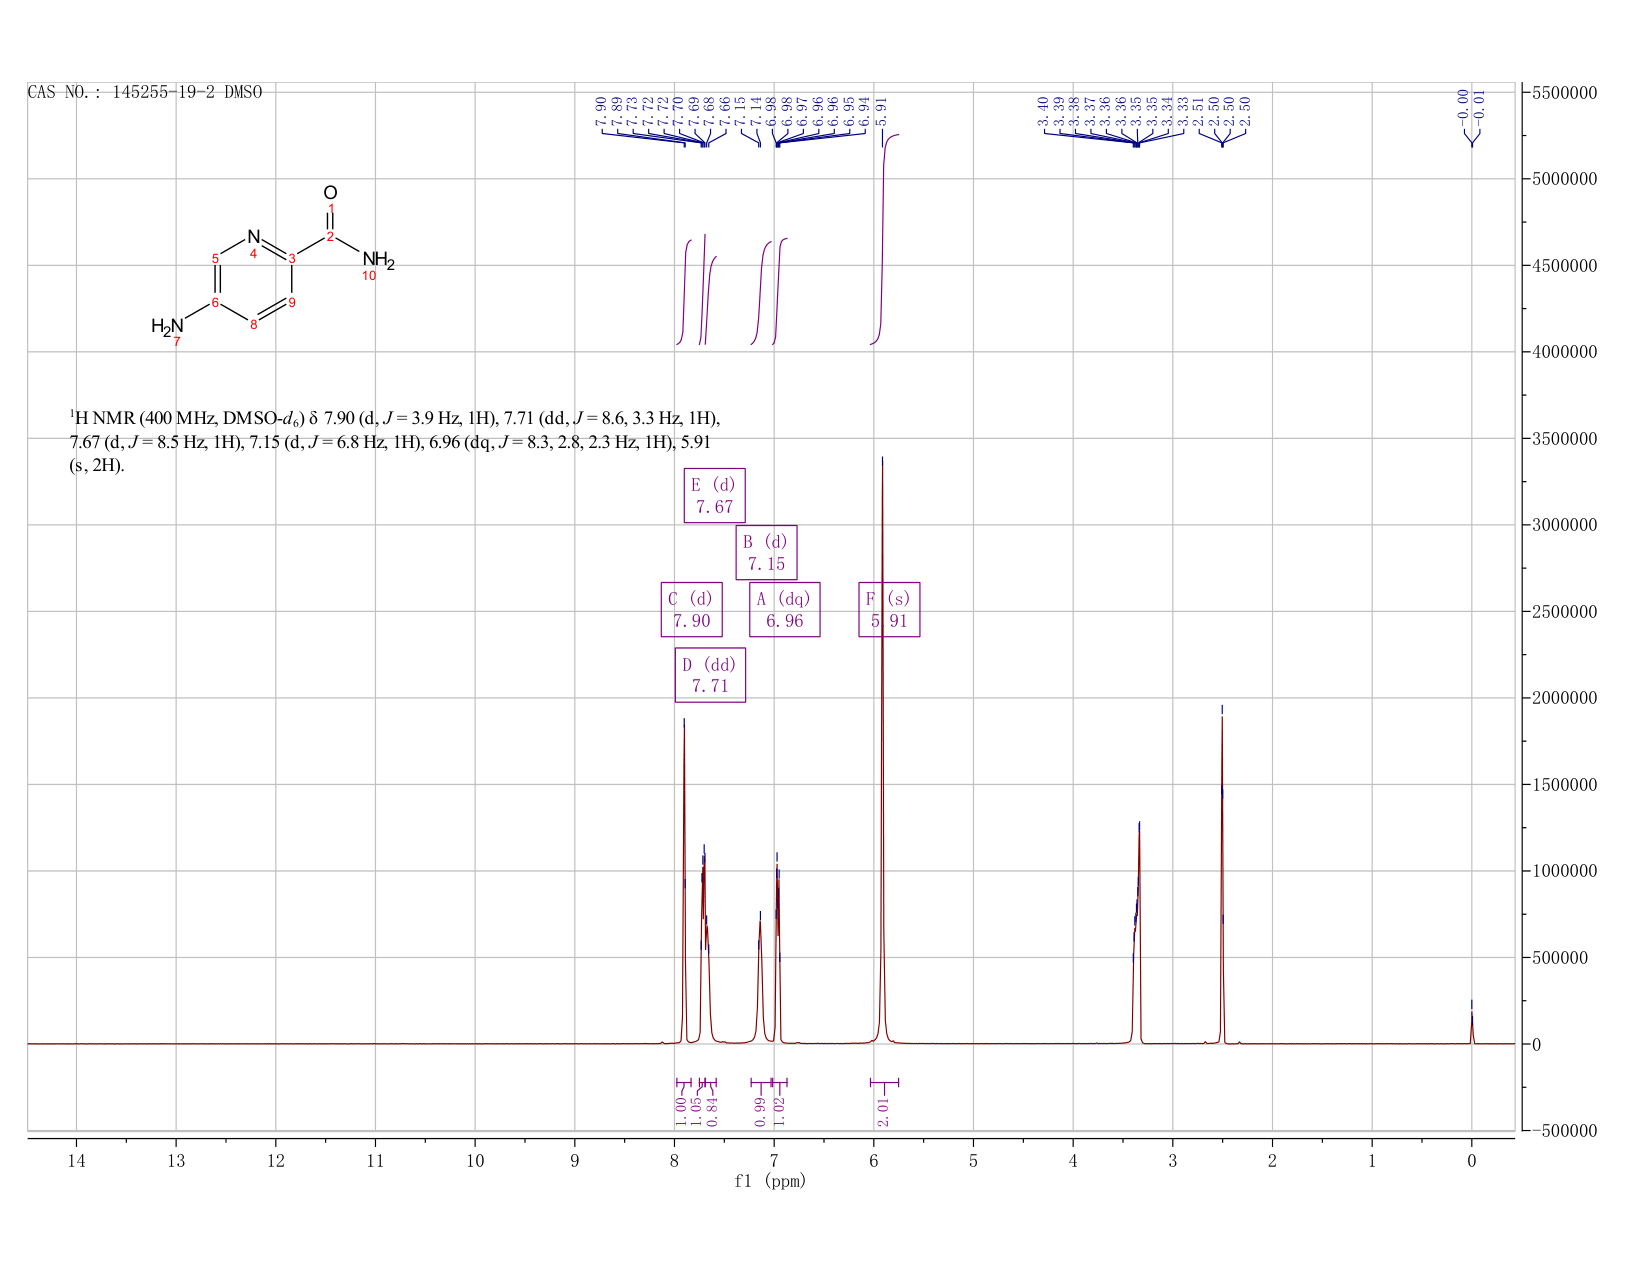
Task: Click the f1 (ppm) axis label
Action: pos(770,1181)
